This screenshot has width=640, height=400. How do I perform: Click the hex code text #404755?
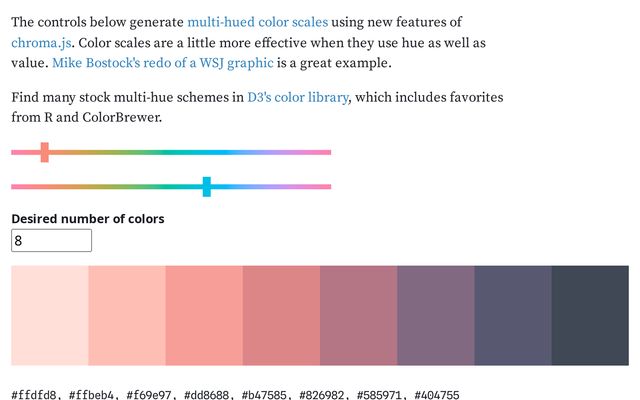(x=437, y=395)
